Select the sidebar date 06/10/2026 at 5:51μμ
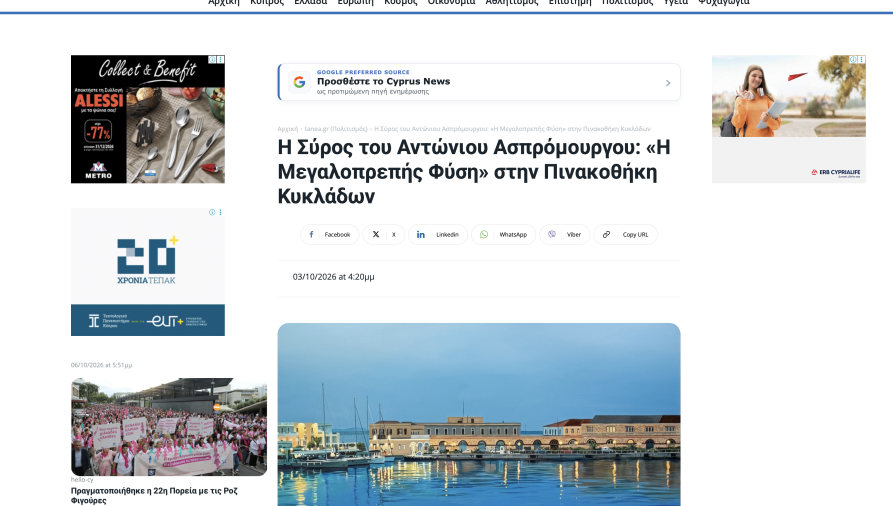The width and height of the screenshot is (893, 506). point(101,365)
